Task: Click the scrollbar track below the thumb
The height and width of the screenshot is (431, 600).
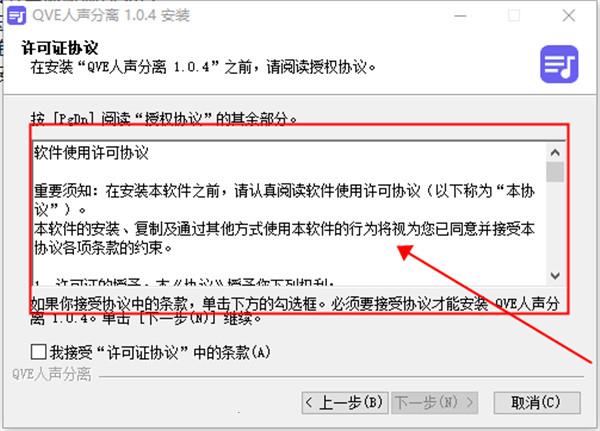Action: tap(555, 224)
